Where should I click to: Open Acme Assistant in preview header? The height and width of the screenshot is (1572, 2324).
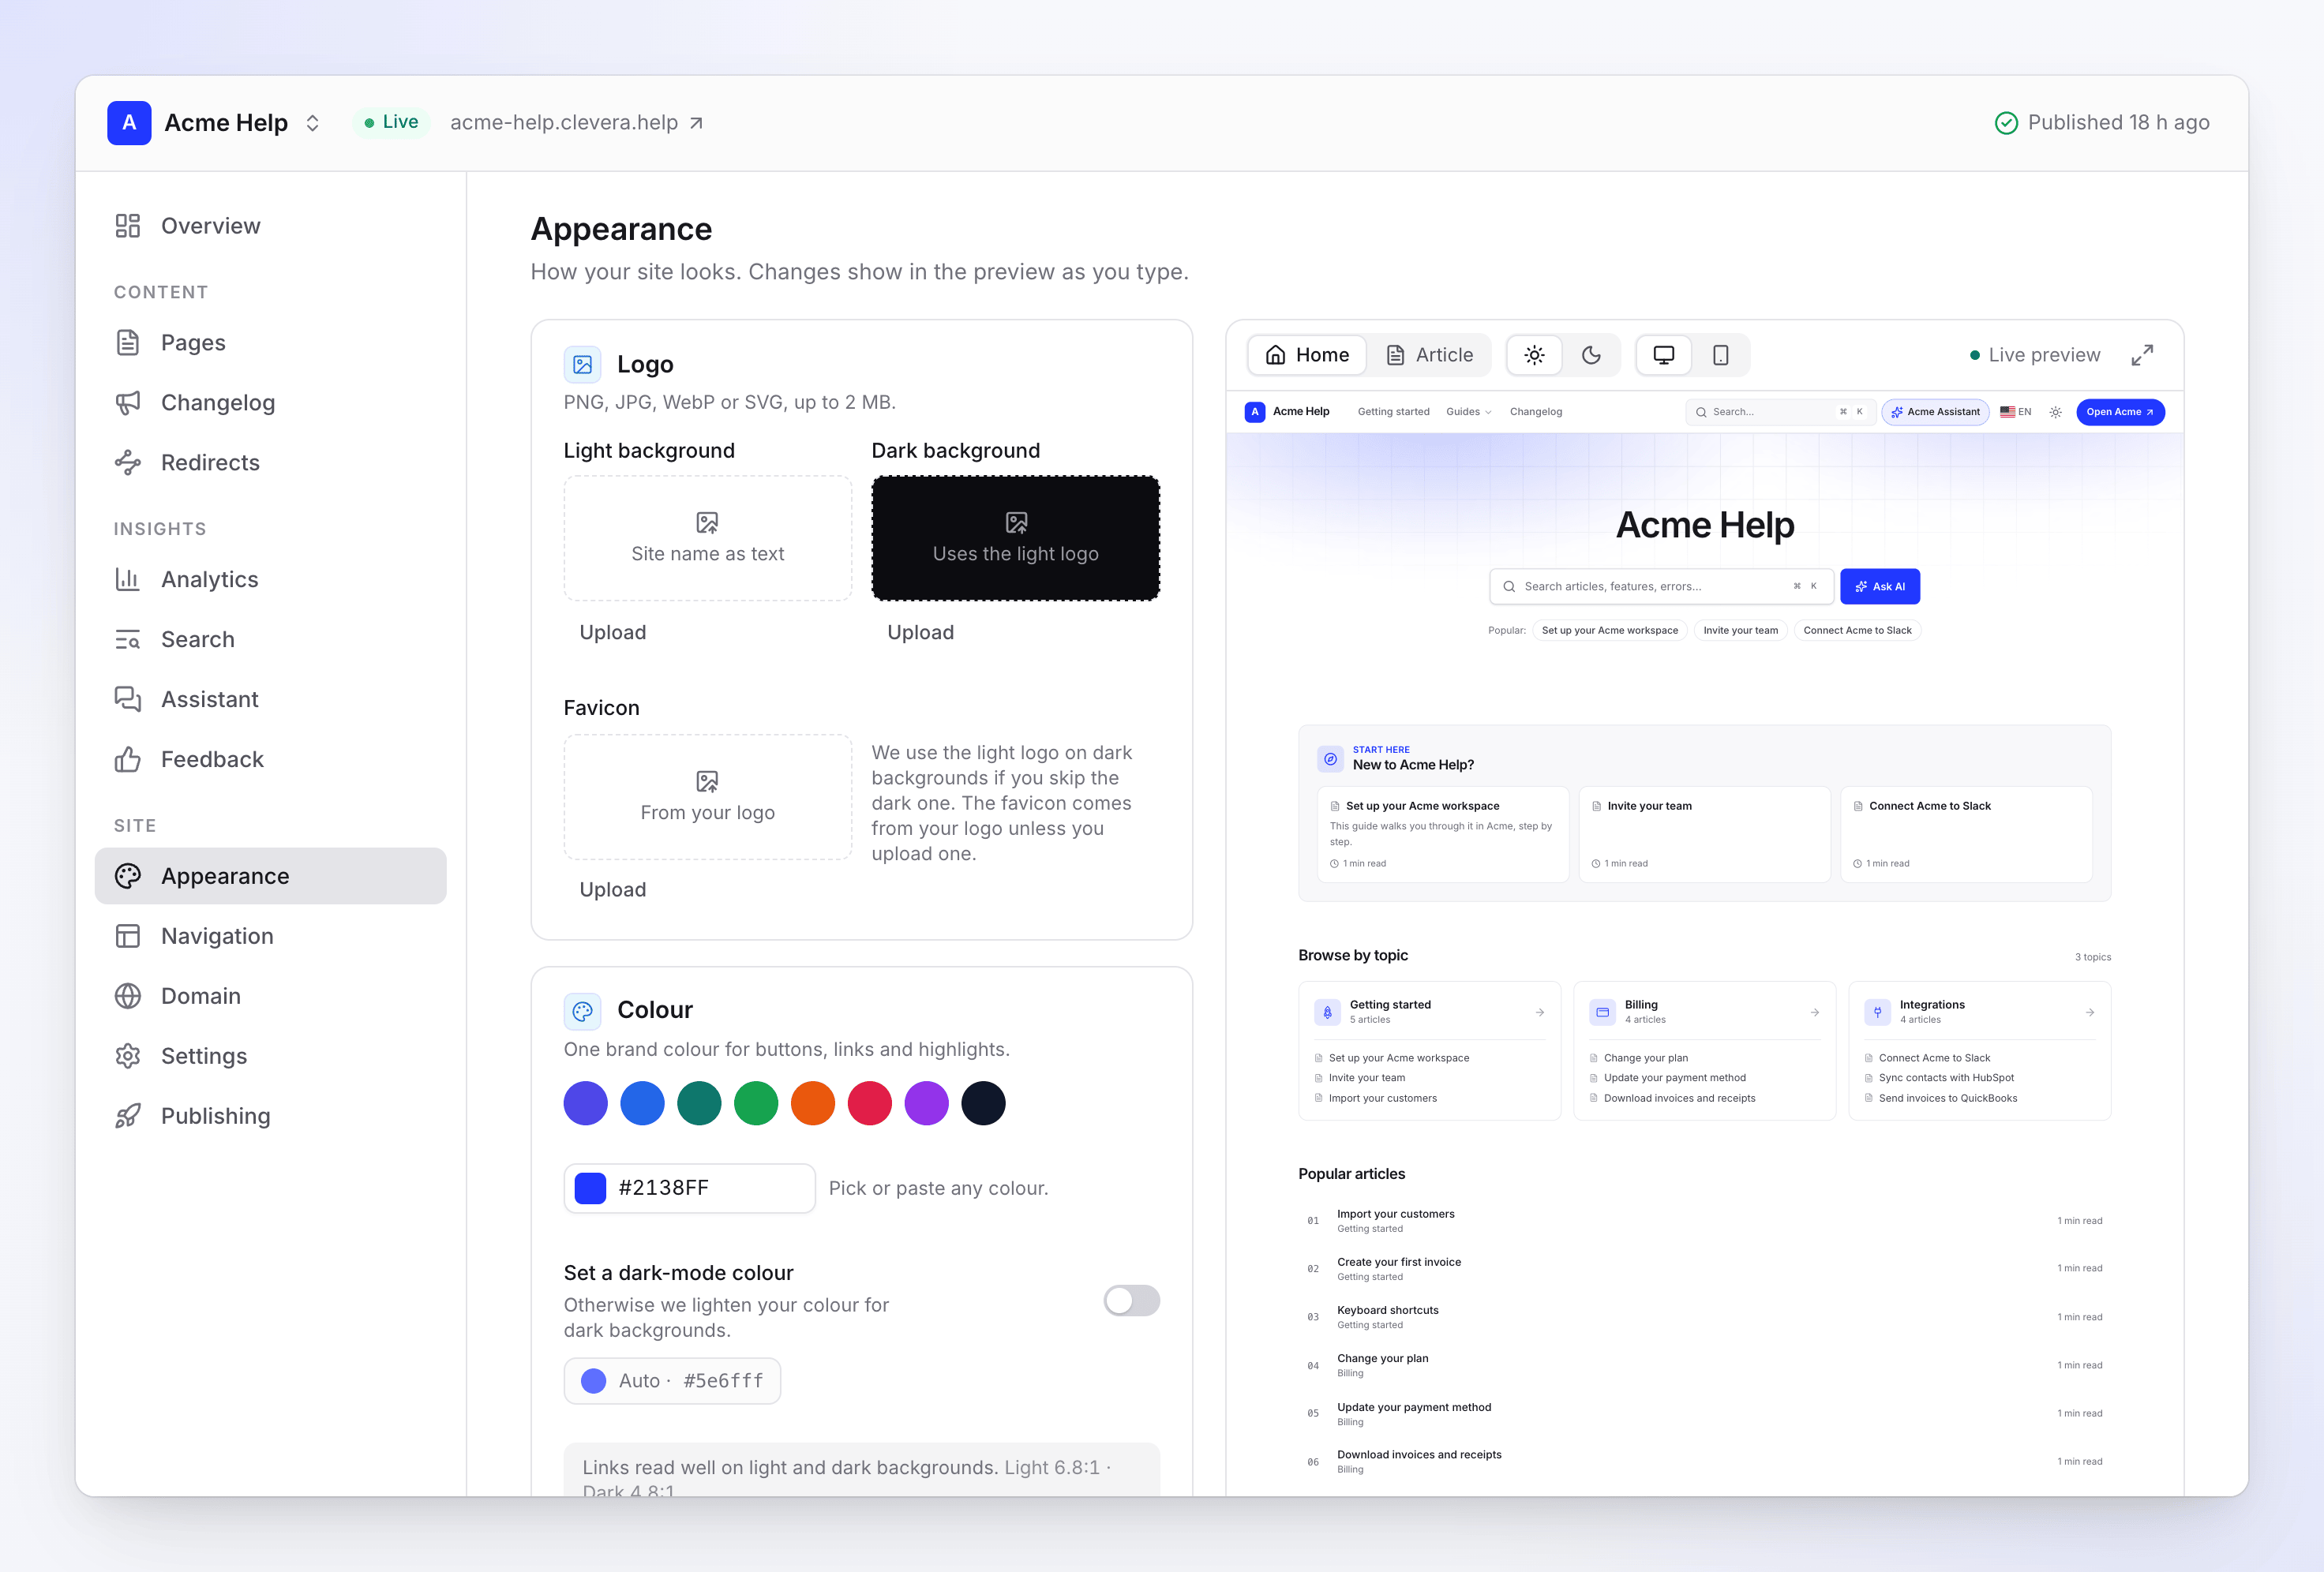1935,412
